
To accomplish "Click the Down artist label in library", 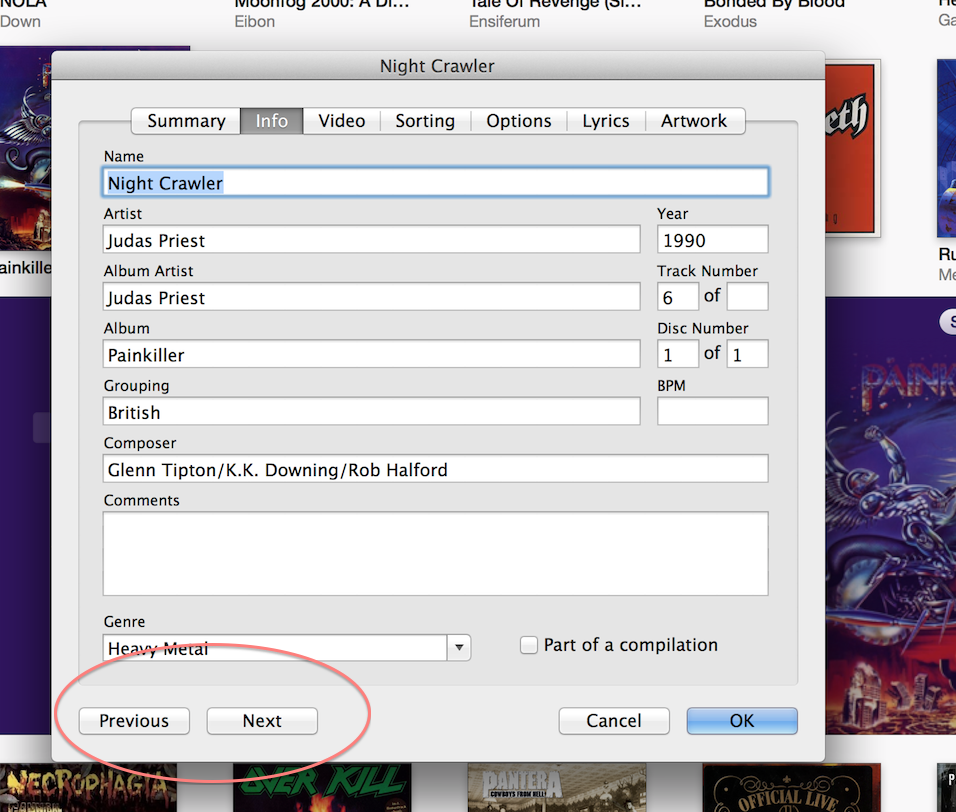I will coord(20,21).
